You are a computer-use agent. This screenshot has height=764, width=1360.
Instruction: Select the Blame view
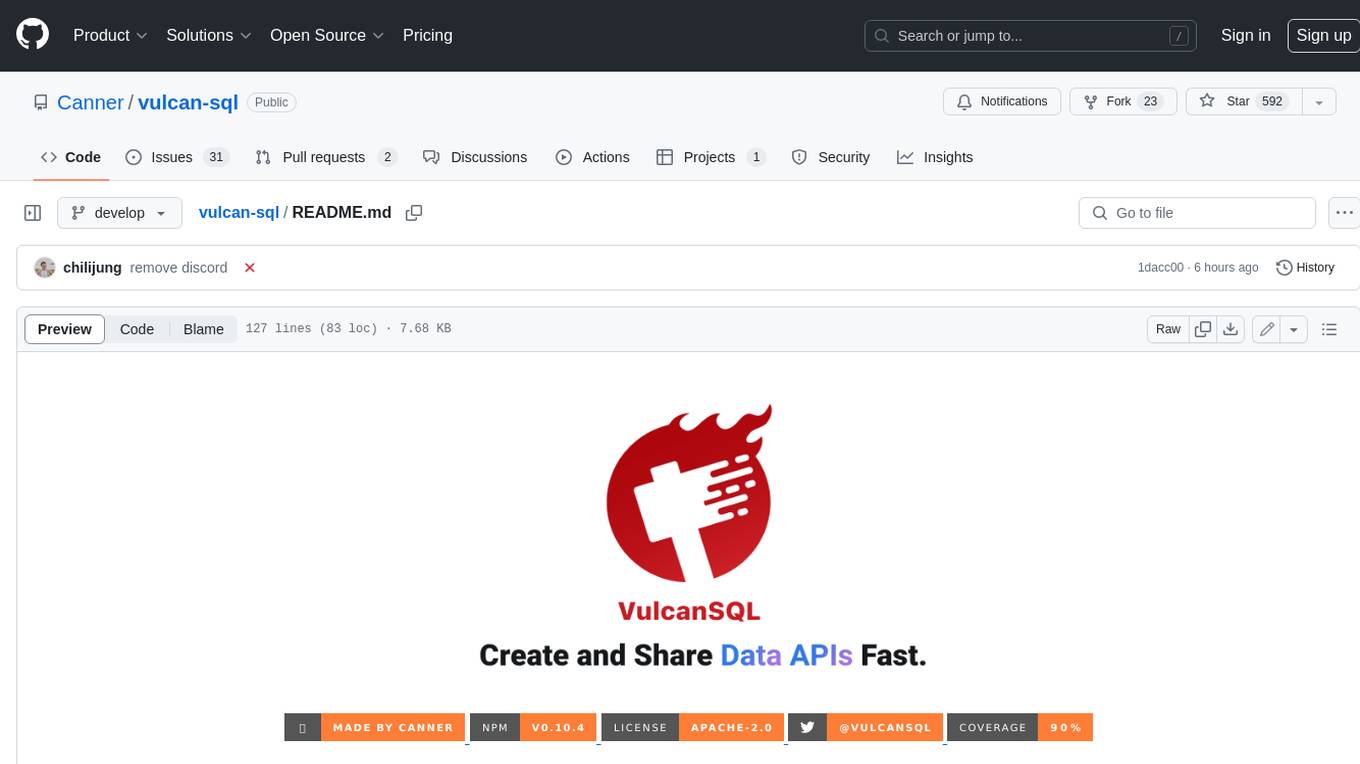pos(203,329)
